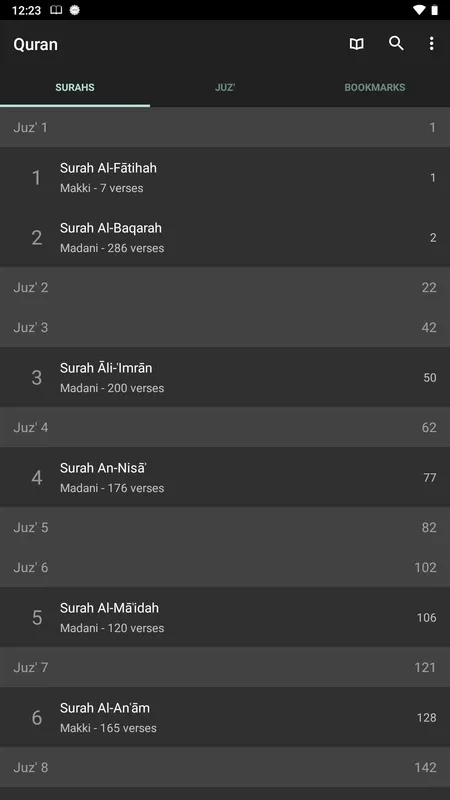
Task: Open Surah Āli-'Imrān entry
Action: click(225, 377)
